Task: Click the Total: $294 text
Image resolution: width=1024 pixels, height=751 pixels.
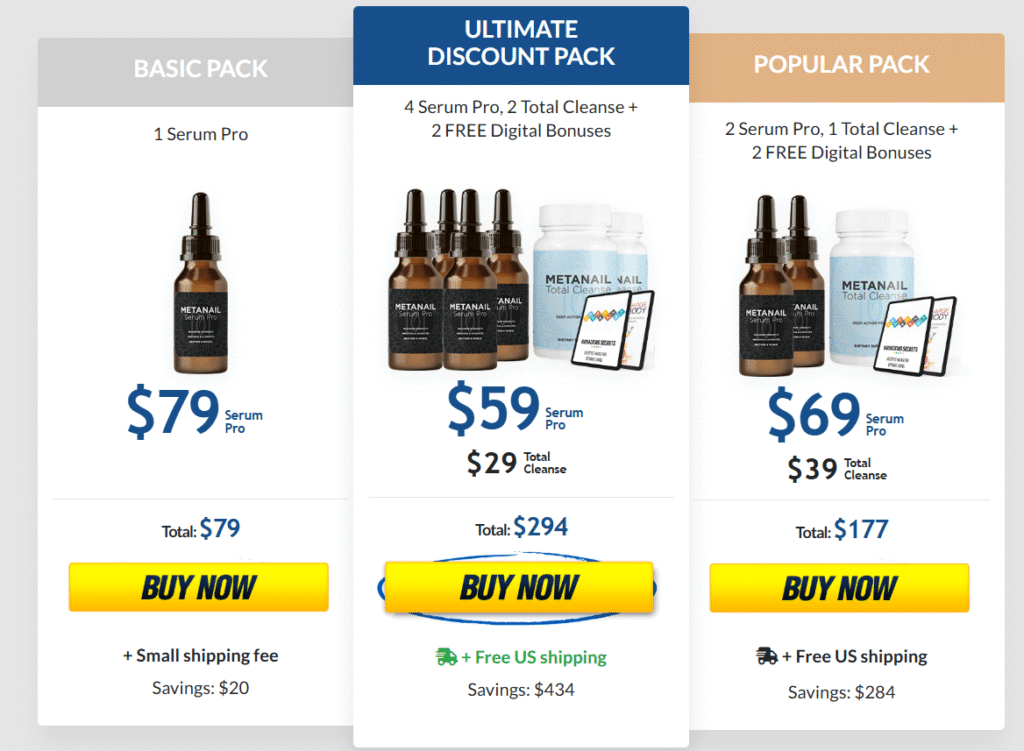Action: [521, 527]
